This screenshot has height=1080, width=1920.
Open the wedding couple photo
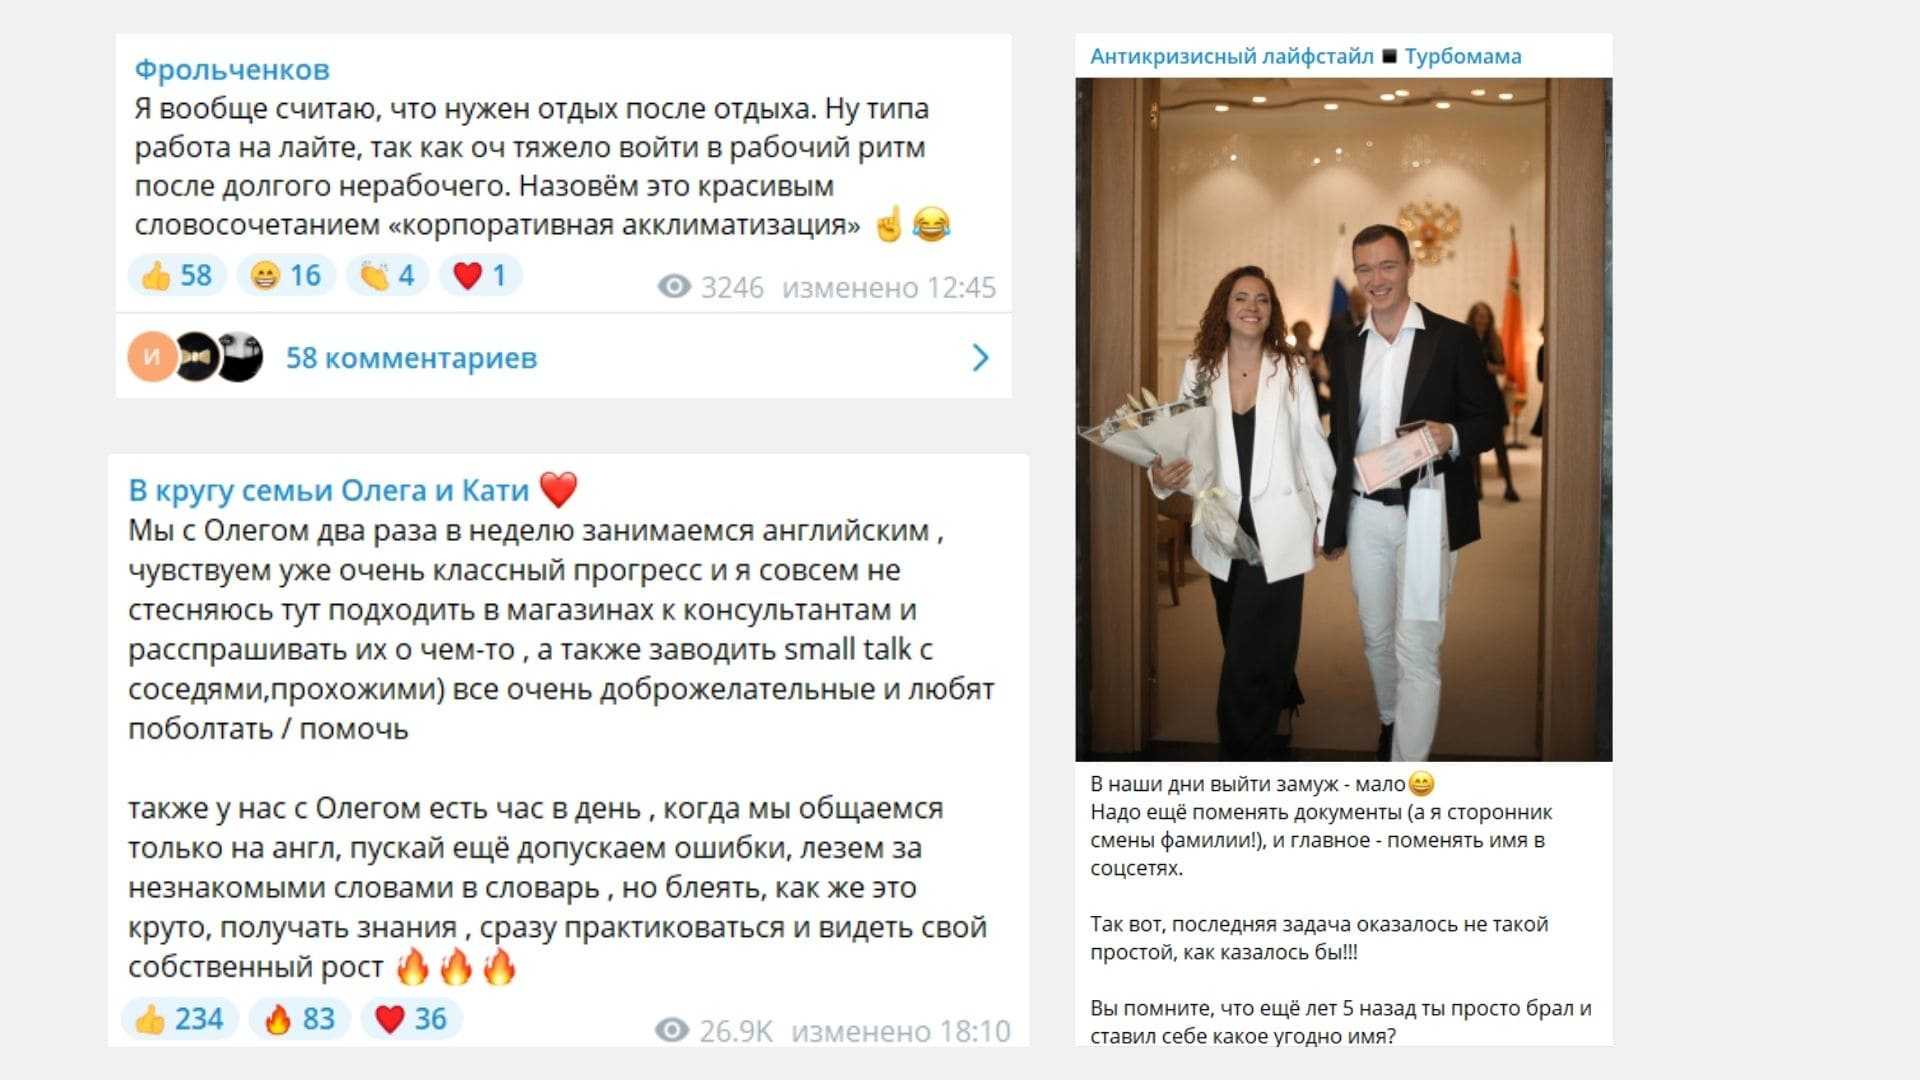tap(1344, 420)
